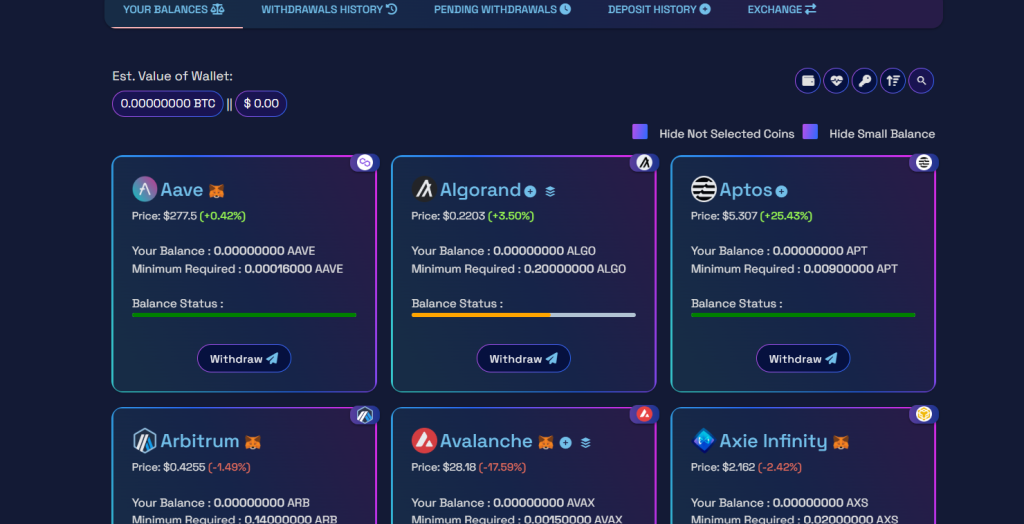Click the Algorand balance status bar
This screenshot has height=524, width=1024.
coord(523,315)
